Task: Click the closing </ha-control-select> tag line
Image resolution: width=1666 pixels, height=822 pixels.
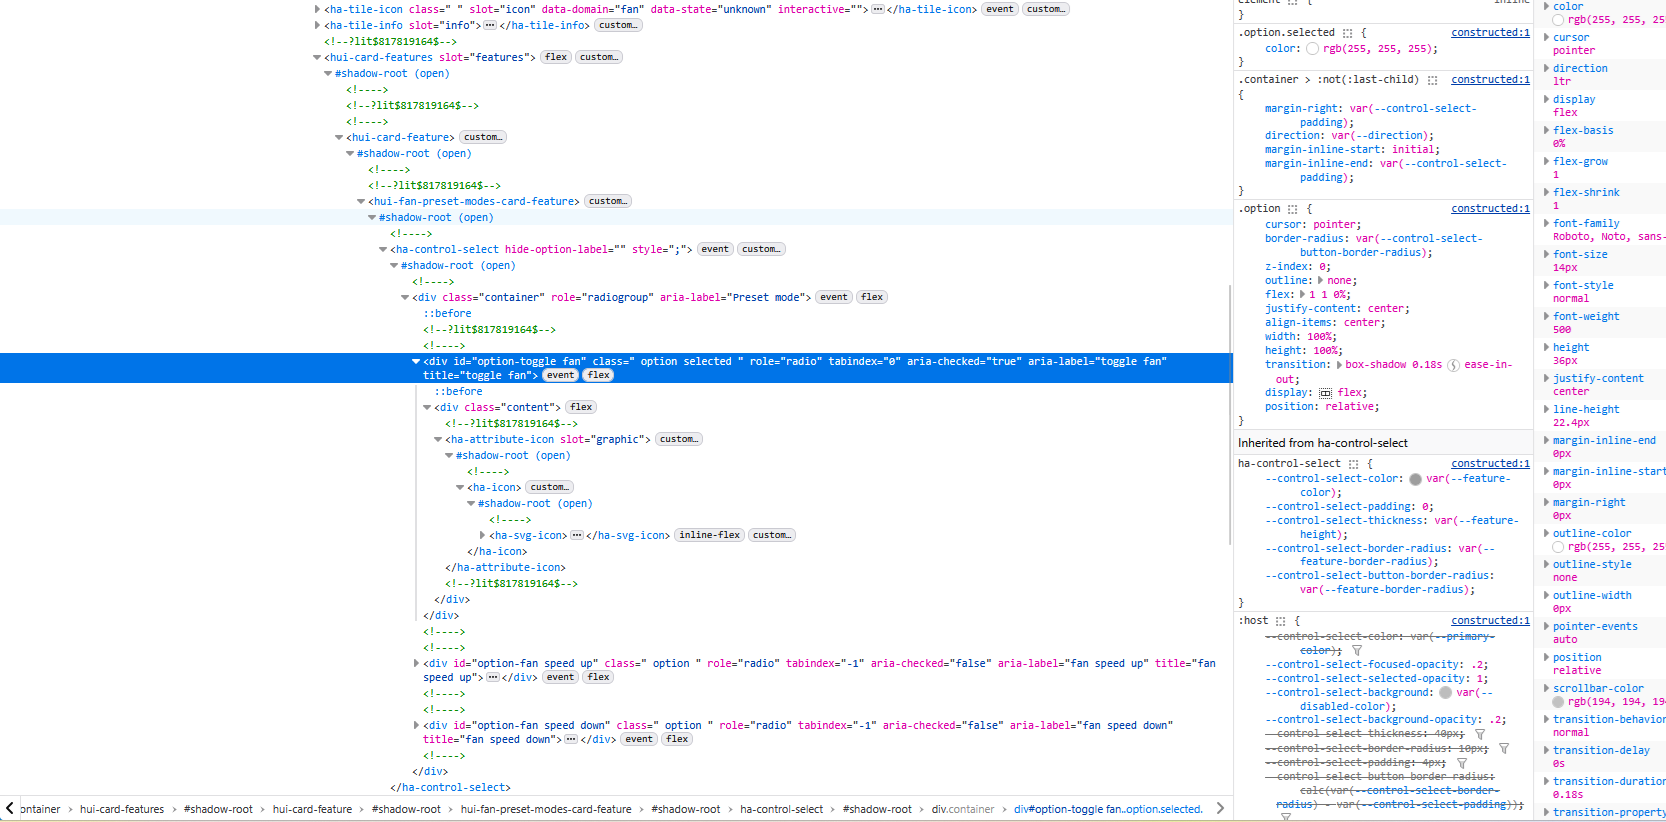Action: click(x=450, y=787)
